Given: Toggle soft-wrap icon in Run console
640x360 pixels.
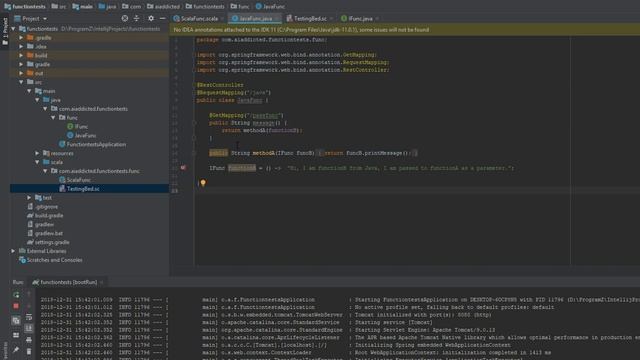Looking at the screenshot, I should tap(29, 317).
